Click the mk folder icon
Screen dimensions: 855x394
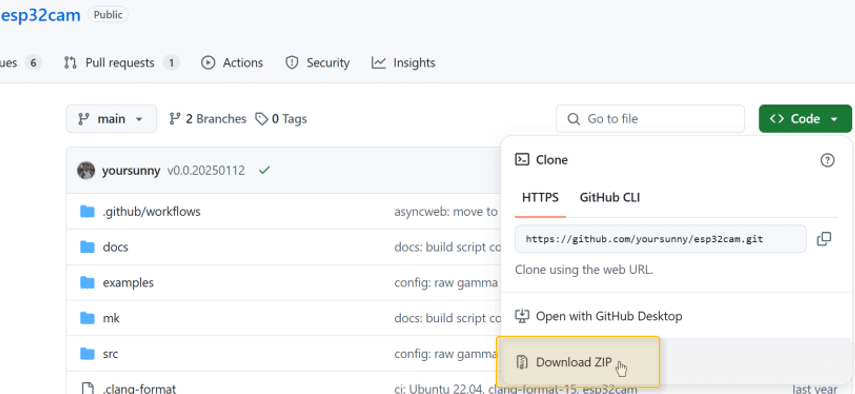[x=87, y=319]
